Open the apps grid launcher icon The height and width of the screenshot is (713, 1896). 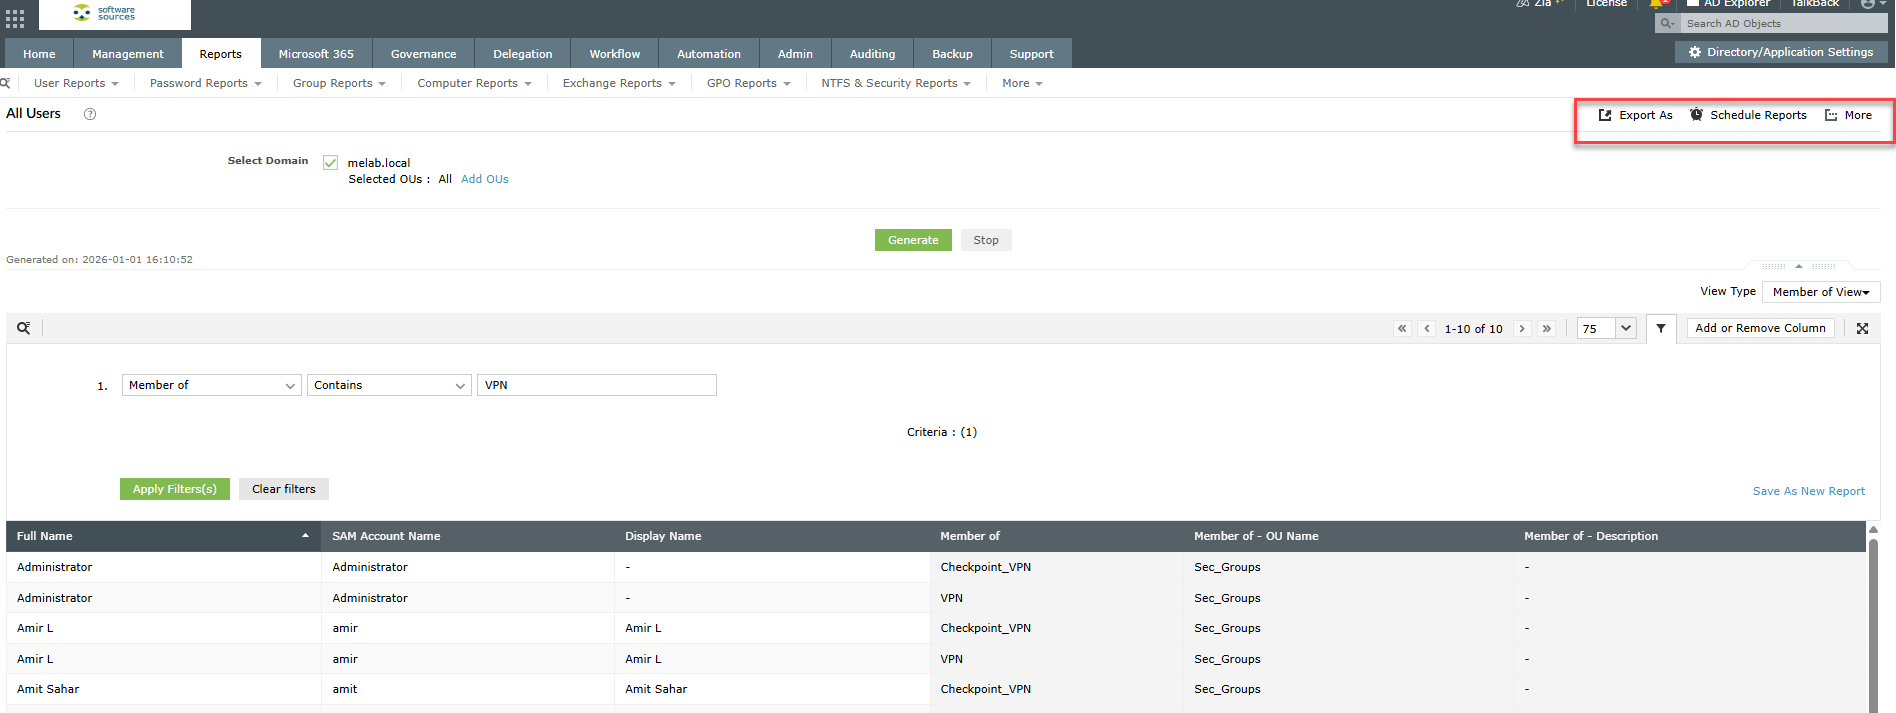[15, 18]
